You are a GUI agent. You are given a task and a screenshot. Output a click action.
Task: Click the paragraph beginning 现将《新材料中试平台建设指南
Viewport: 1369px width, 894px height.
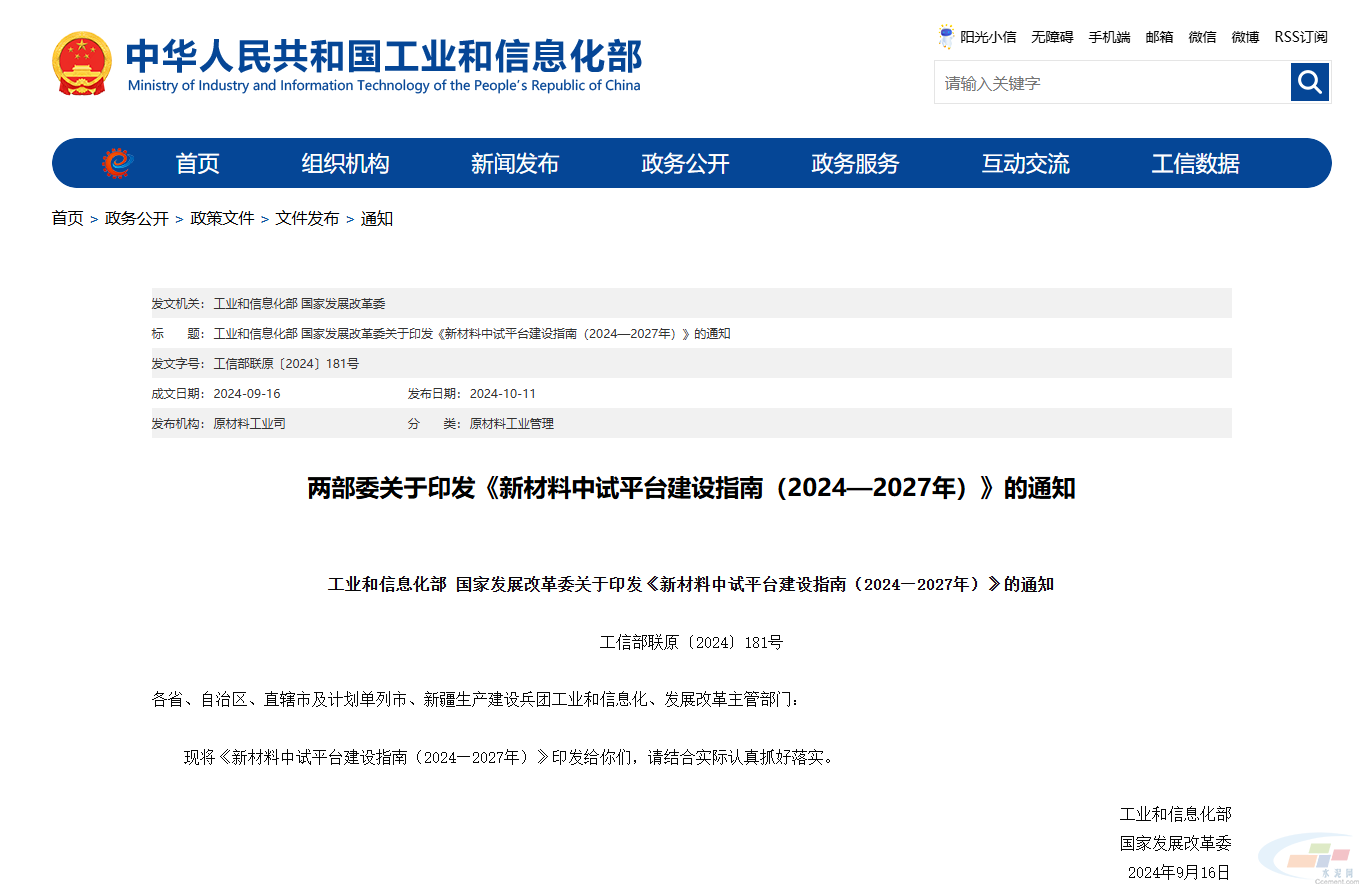tap(508, 757)
